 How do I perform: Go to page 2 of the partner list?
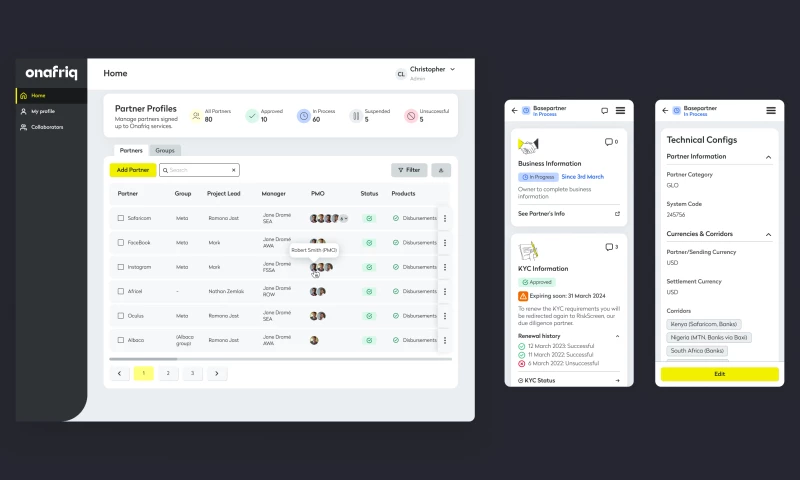167,373
